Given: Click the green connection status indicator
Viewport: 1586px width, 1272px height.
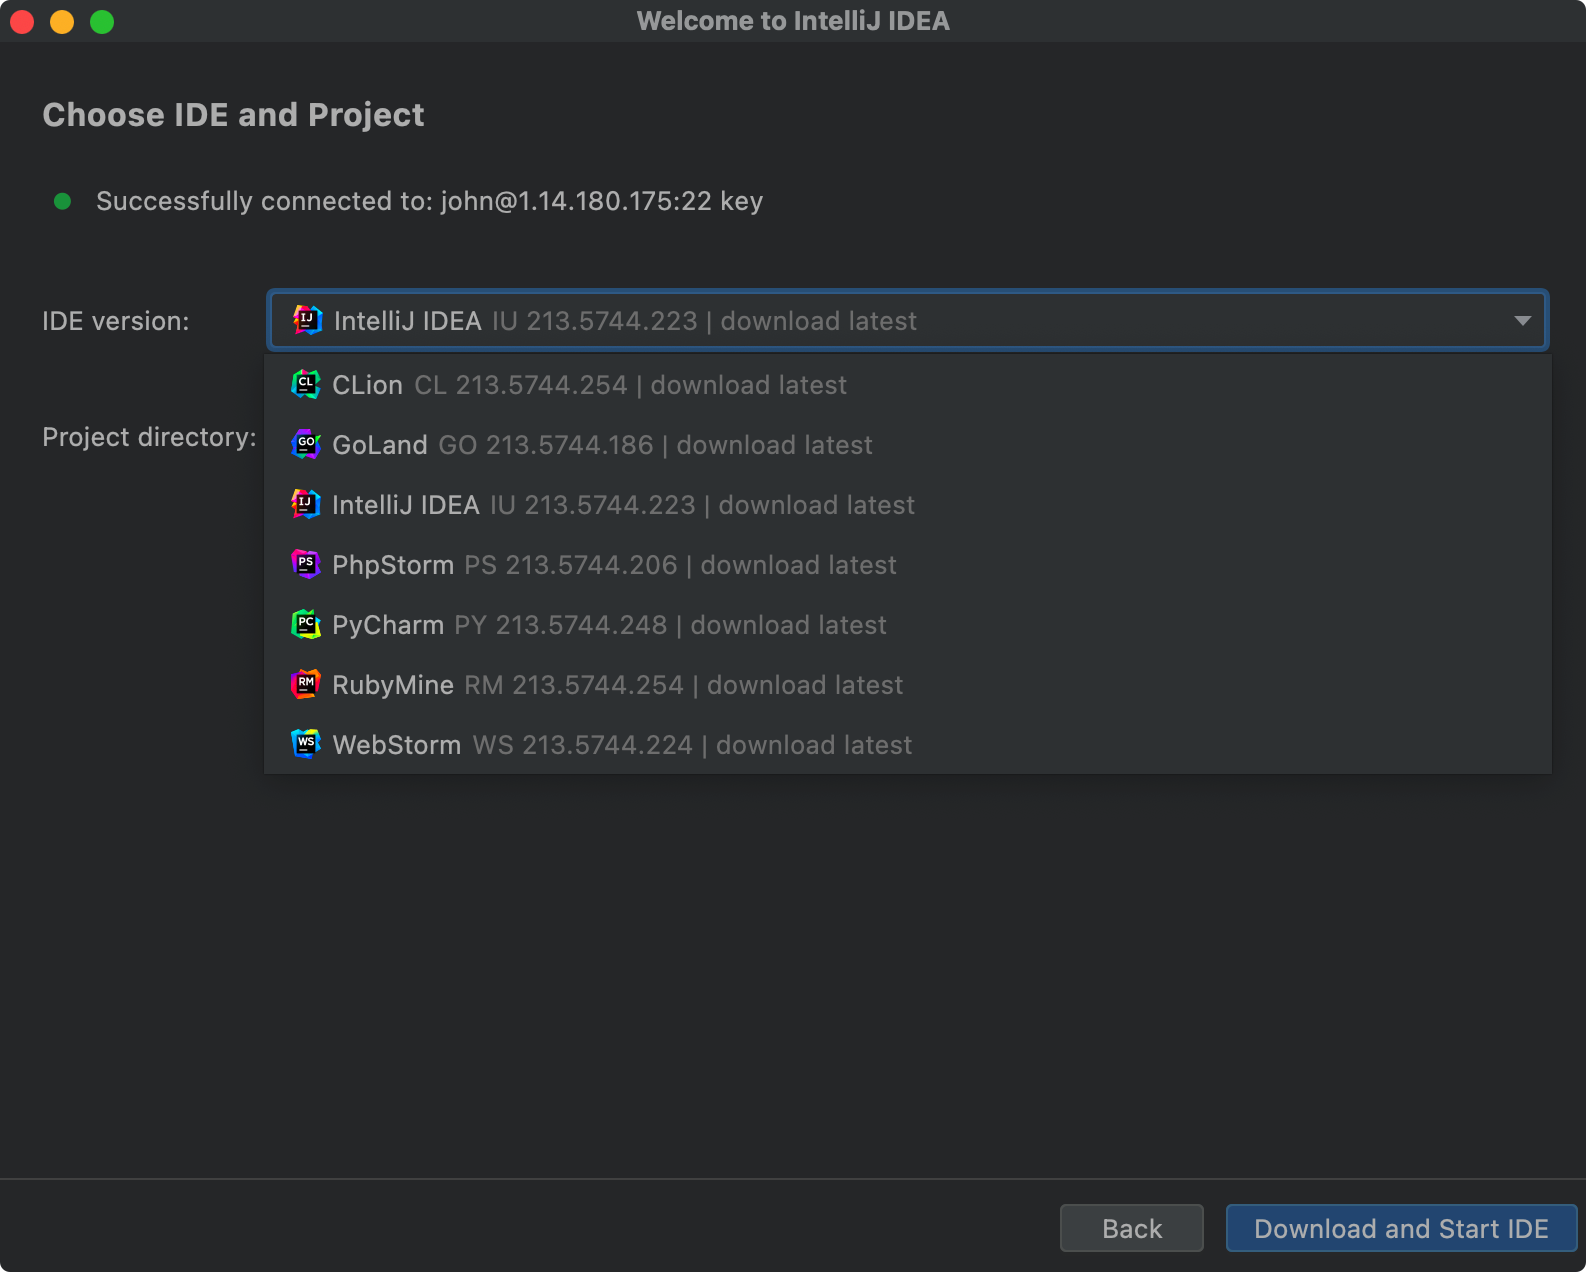Looking at the screenshot, I should coord(62,201).
